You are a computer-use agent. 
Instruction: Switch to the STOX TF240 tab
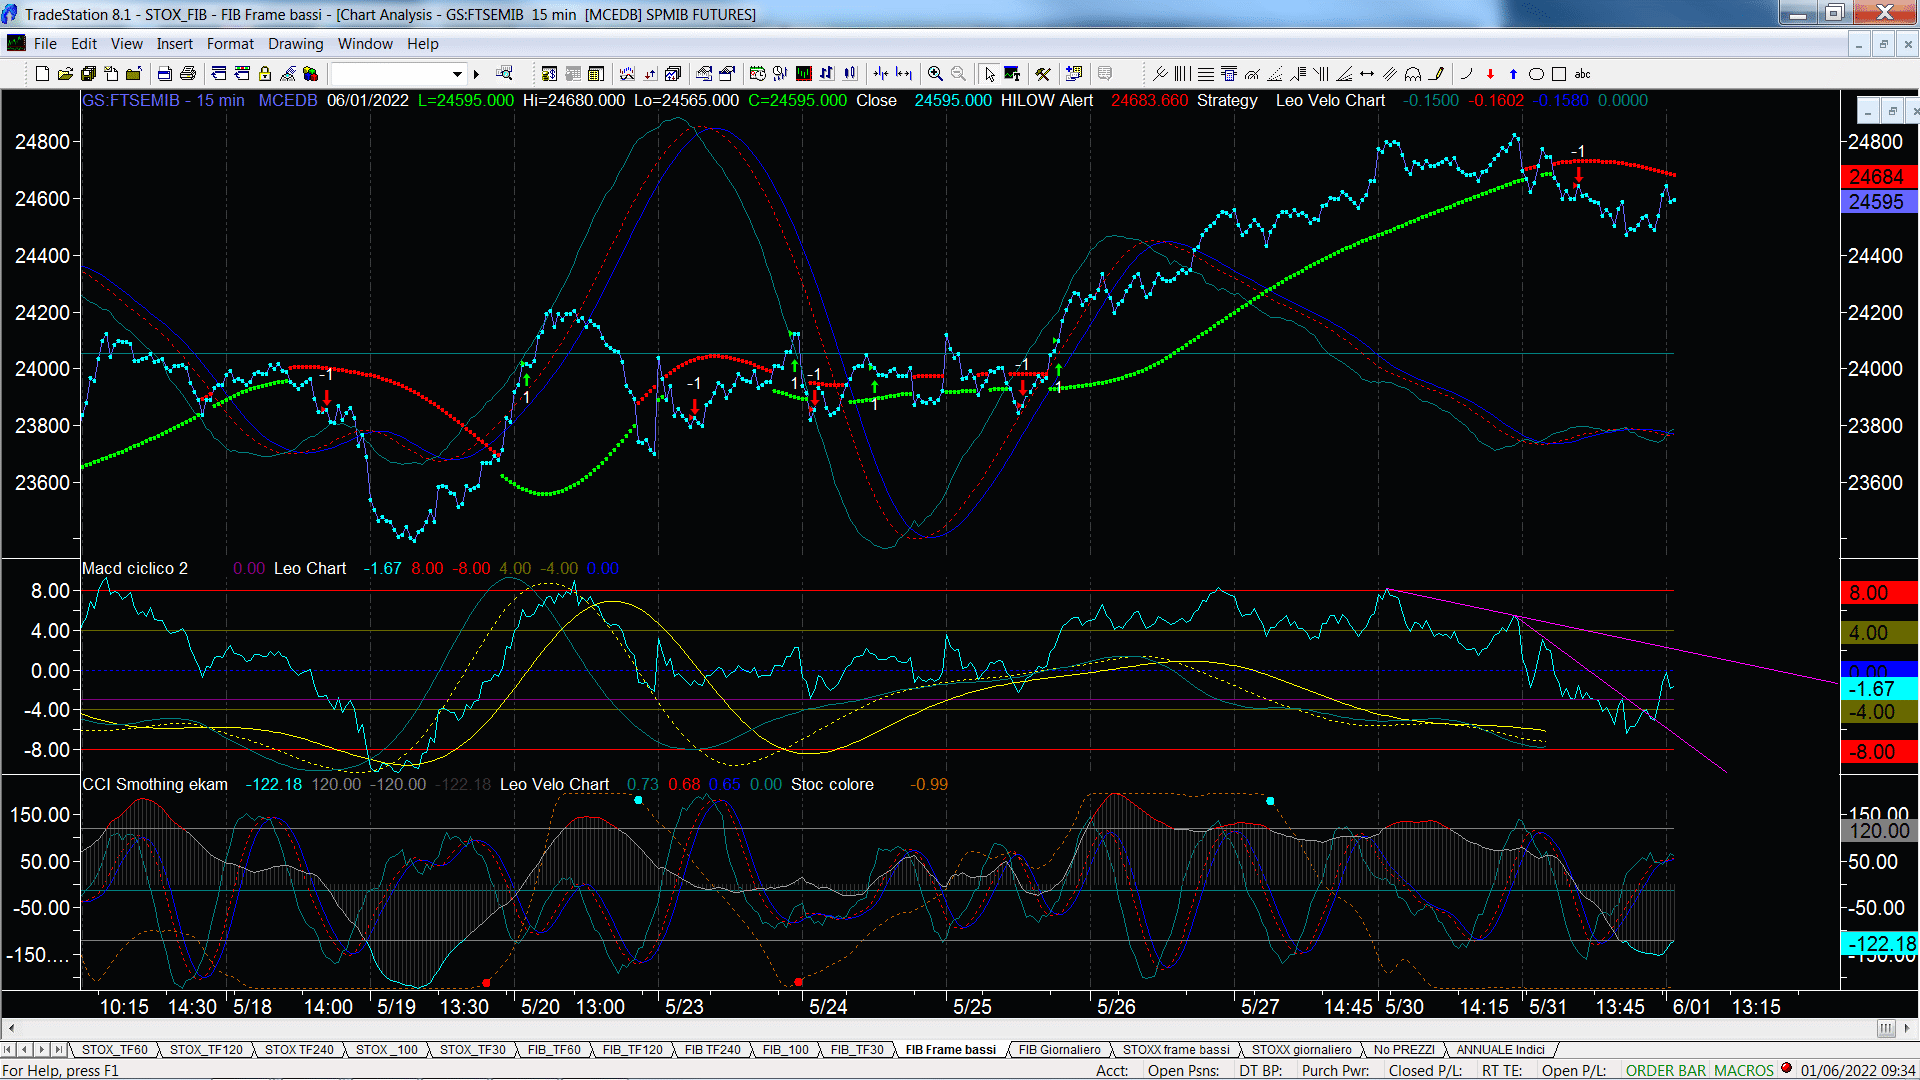[299, 1050]
